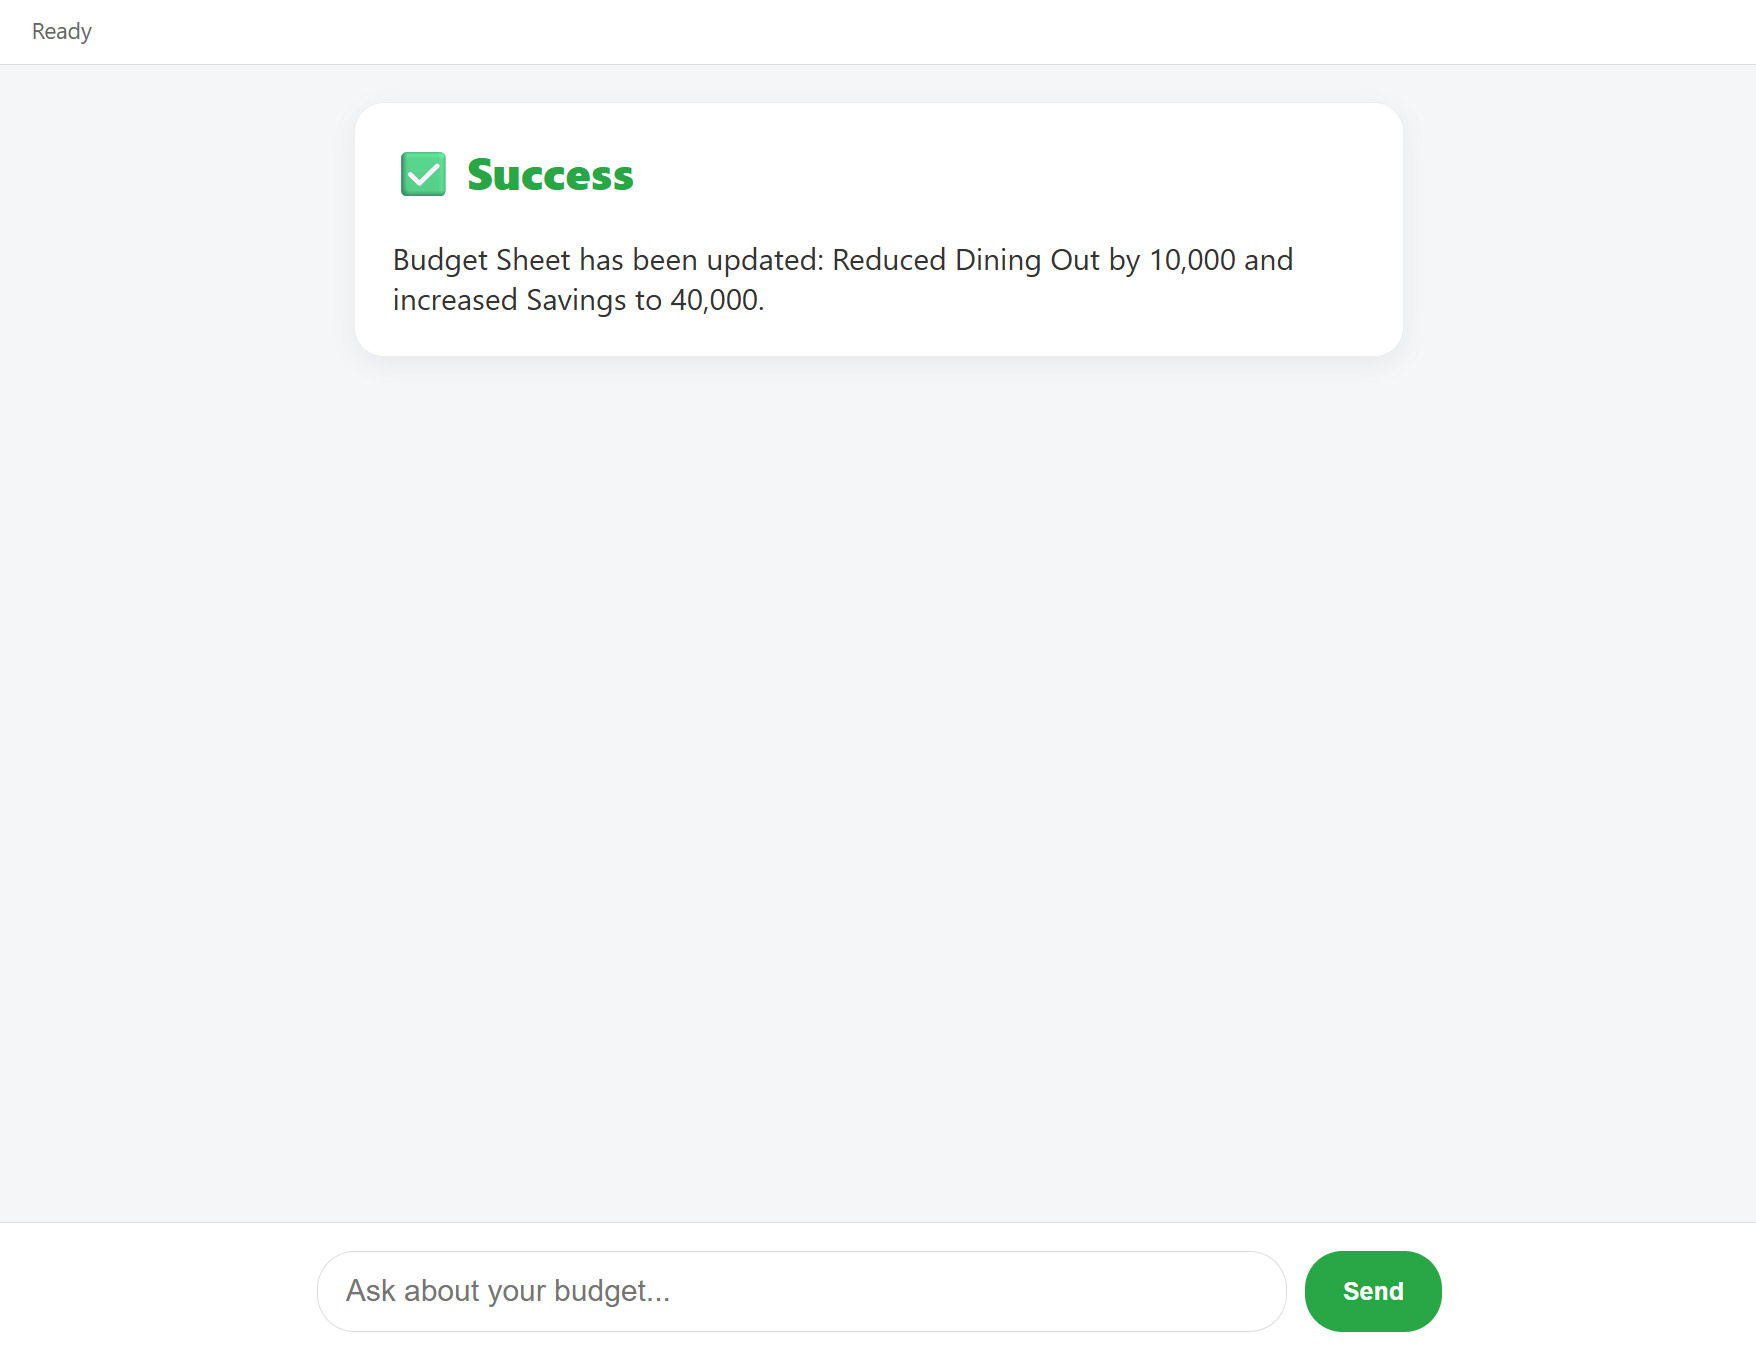Click the green checkmark icon
Viewport: 1756px width, 1351px height.
pyautogui.click(x=423, y=174)
